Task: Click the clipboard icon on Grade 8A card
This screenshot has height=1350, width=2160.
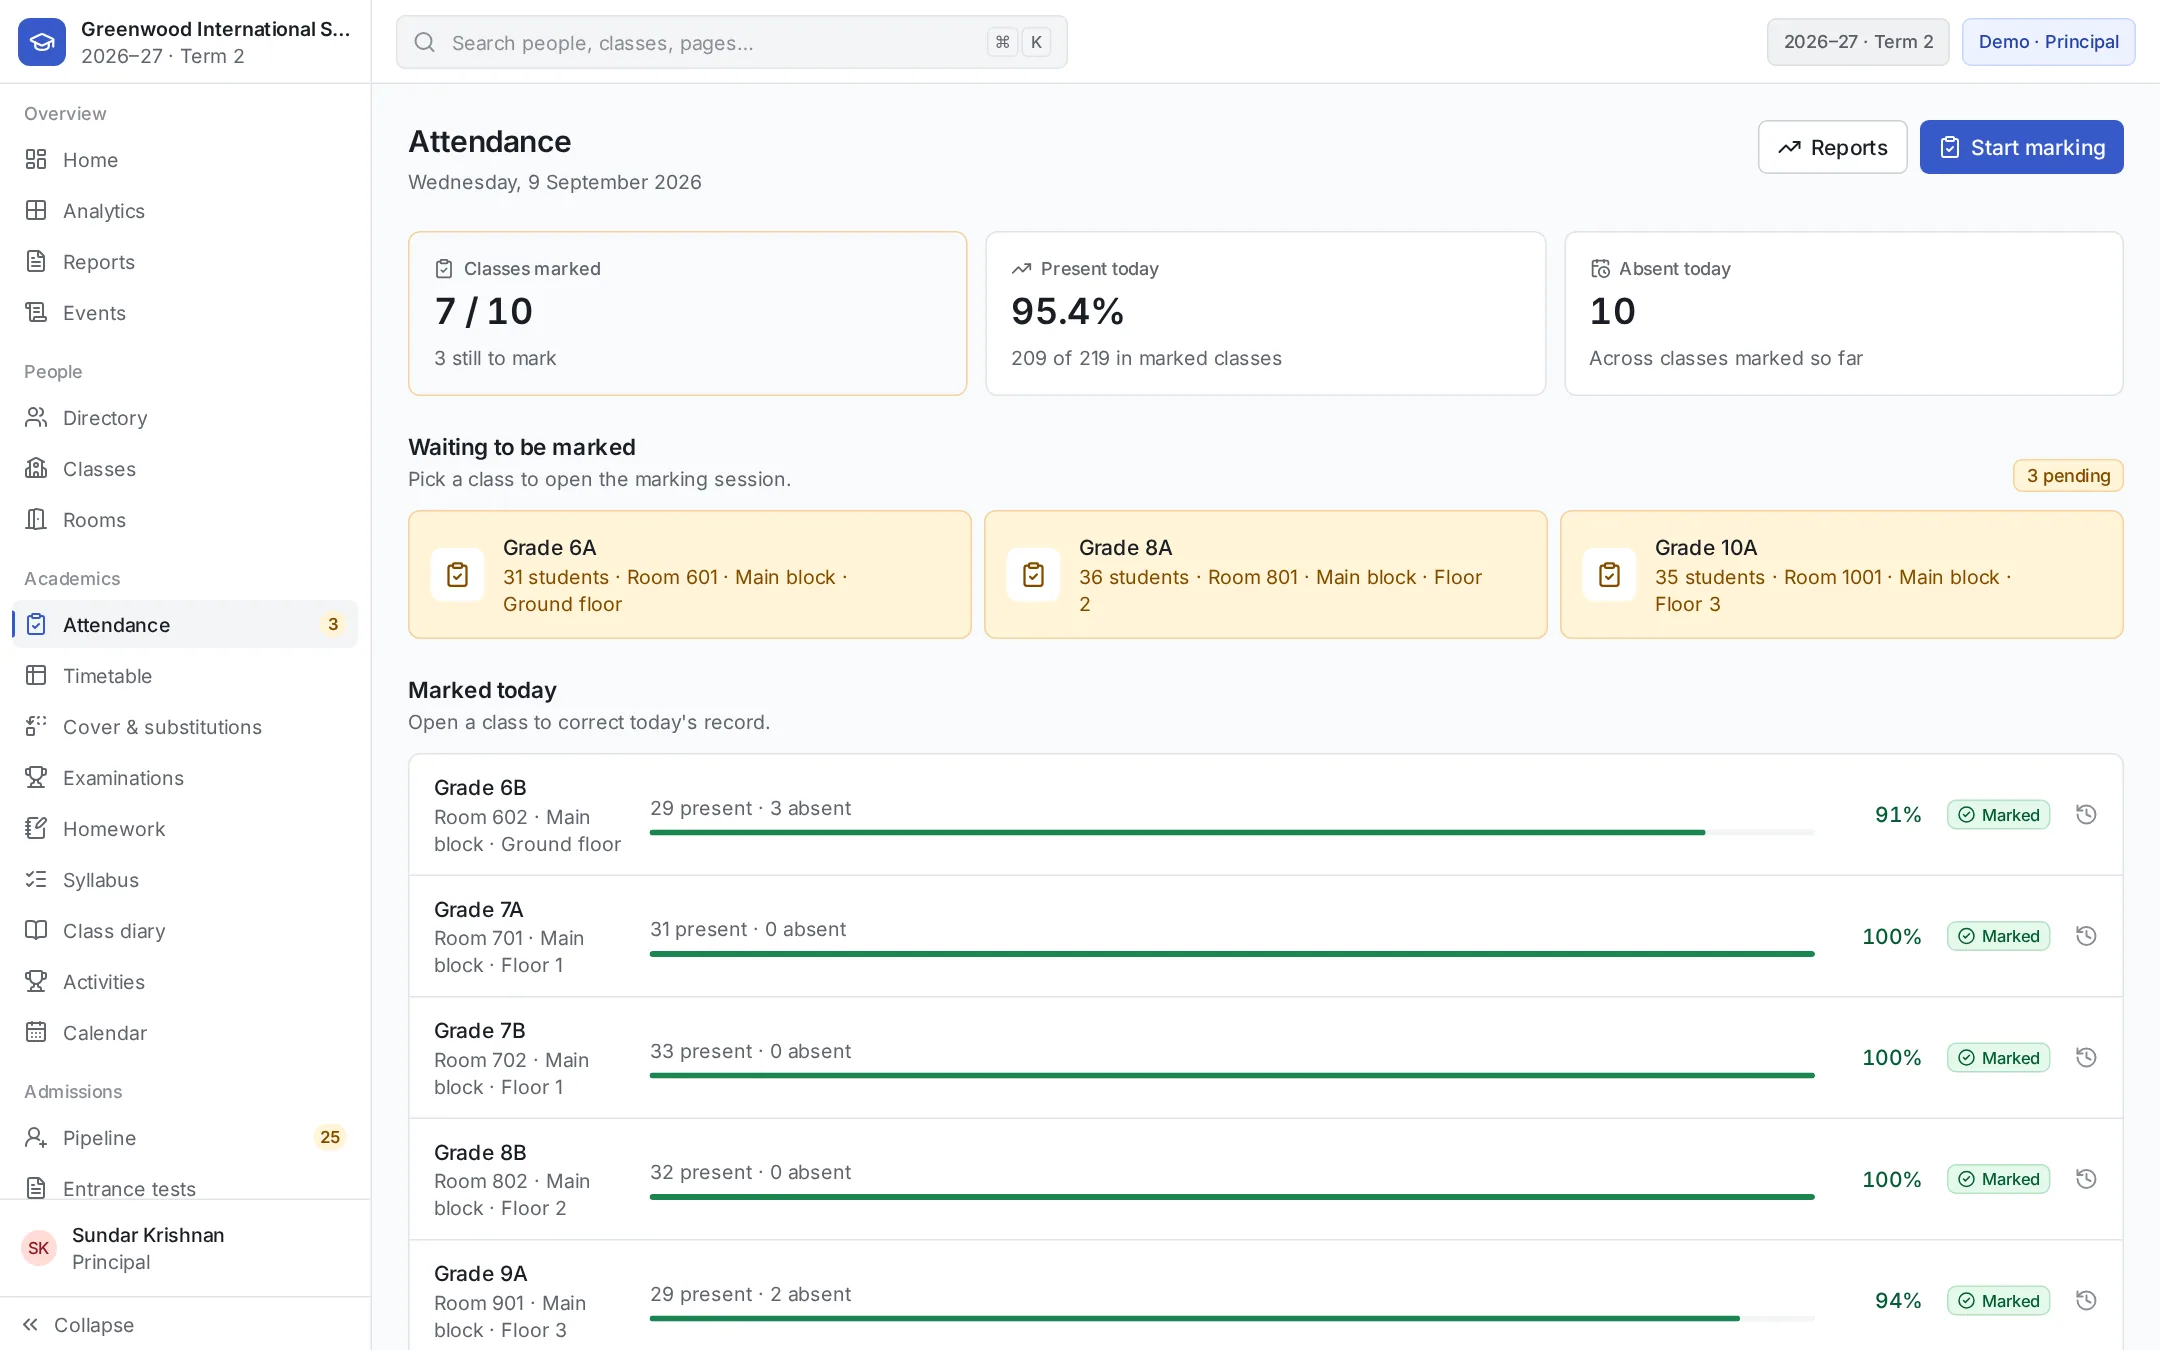Action: click(x=1034, y=575)
